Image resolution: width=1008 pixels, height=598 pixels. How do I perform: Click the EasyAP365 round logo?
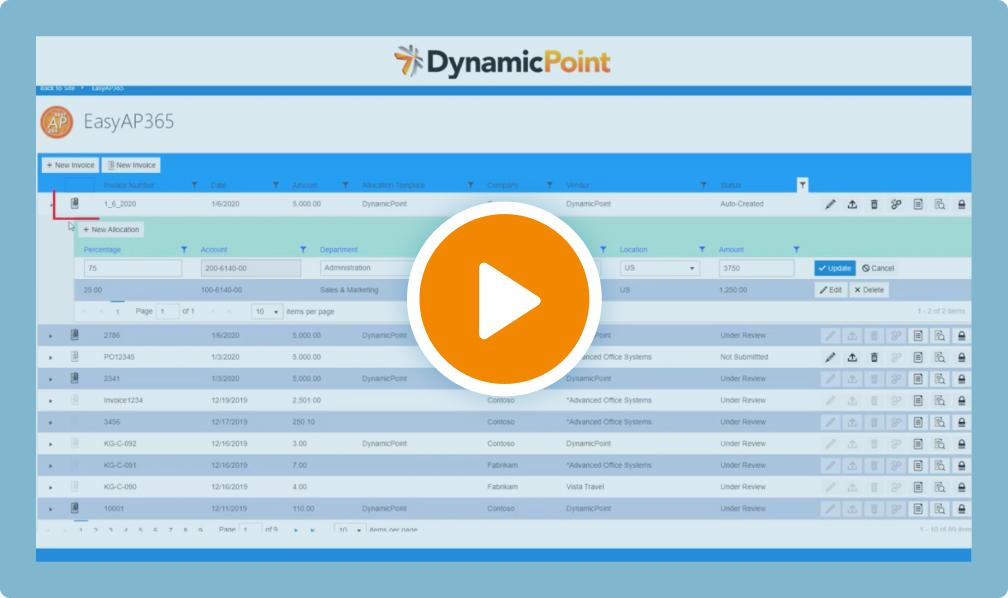coord(57,122)
